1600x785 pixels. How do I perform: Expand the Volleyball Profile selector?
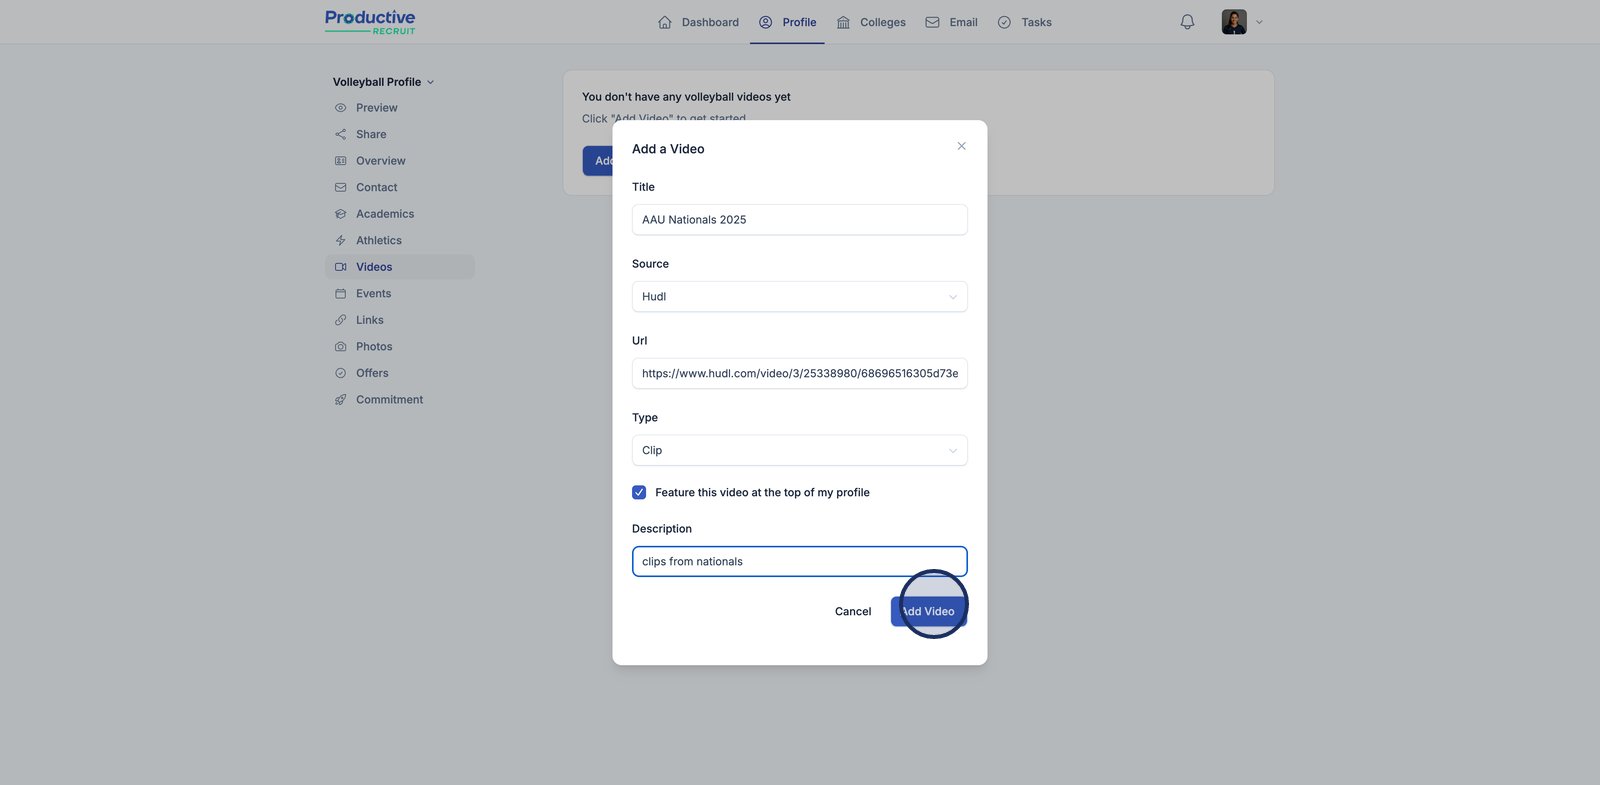(383, 82)
